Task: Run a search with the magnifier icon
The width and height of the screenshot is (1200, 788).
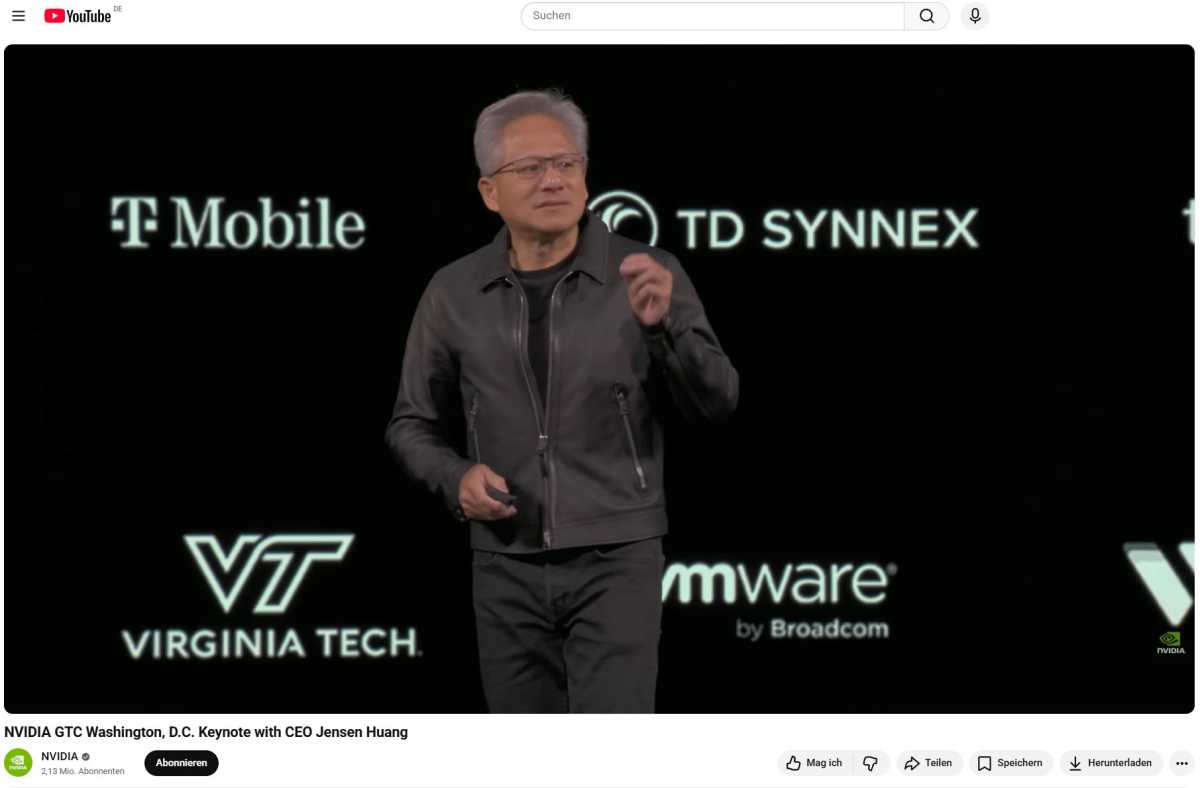Action: 926,16
